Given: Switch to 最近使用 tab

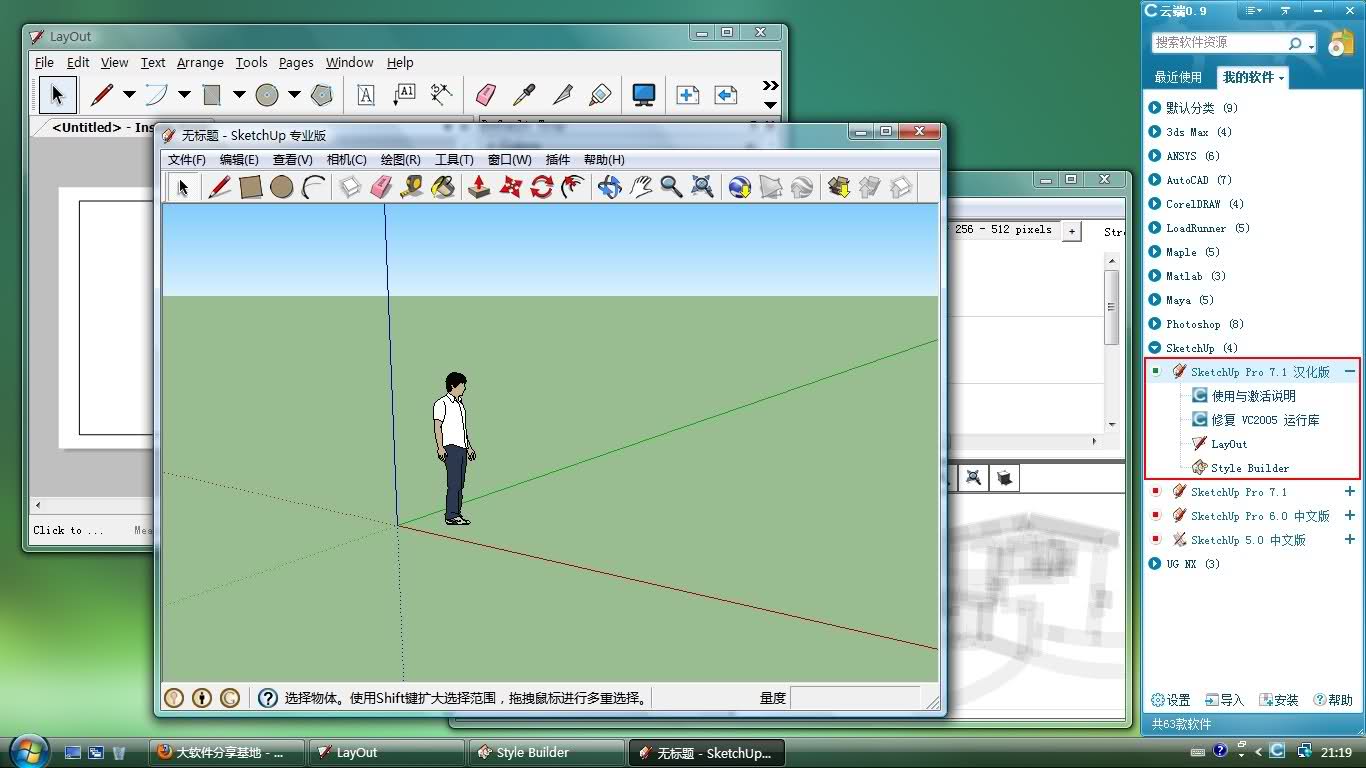Looking at the screenshot, I should point(1178,77).
